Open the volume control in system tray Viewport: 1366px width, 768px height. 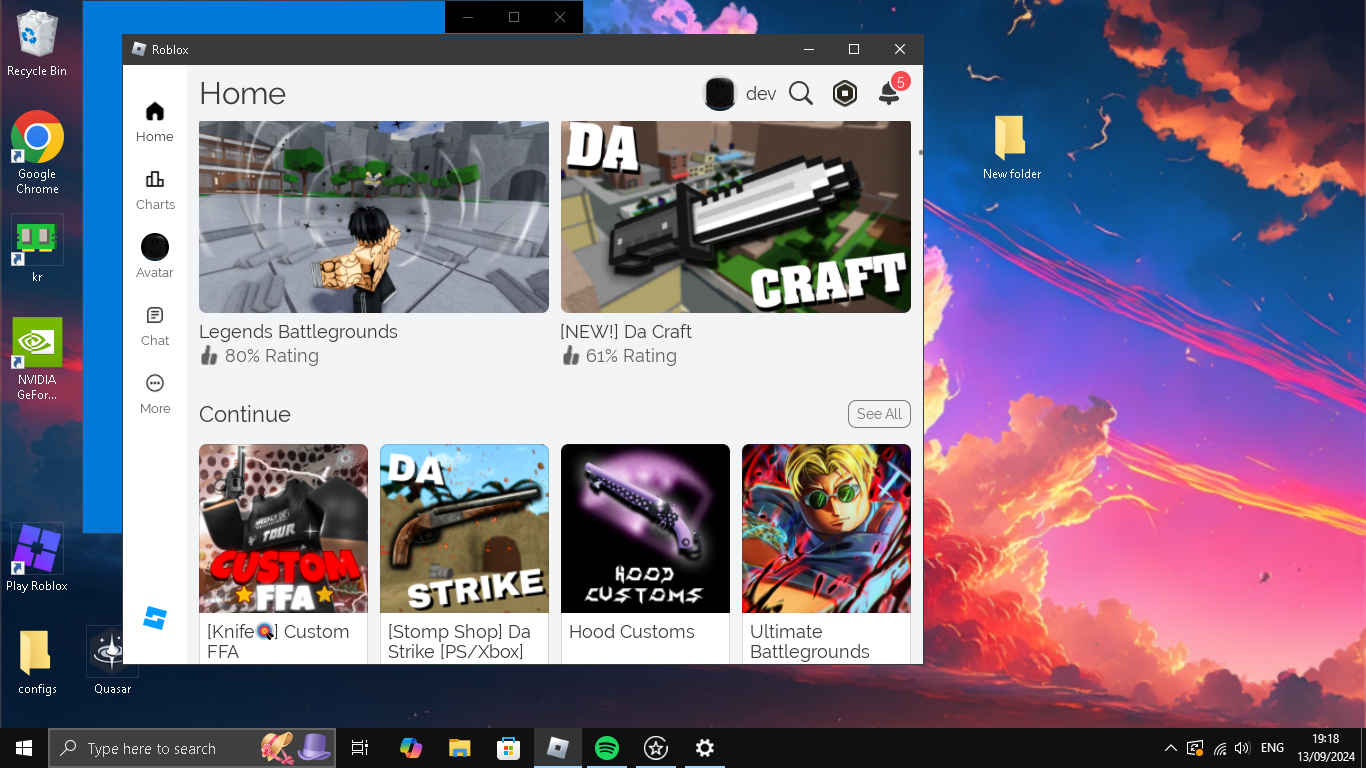tap(1242, 748)
